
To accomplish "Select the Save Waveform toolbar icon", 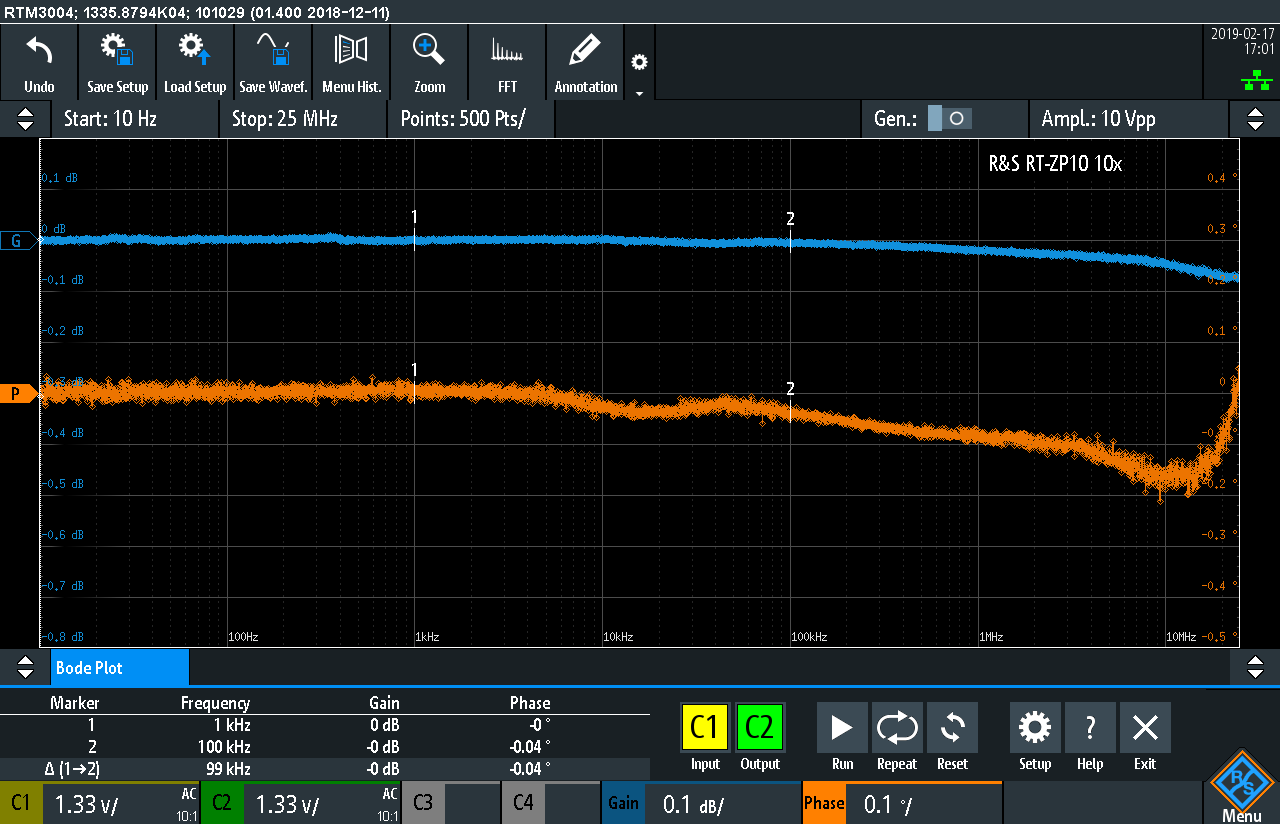I will click(x=273, y=62).
